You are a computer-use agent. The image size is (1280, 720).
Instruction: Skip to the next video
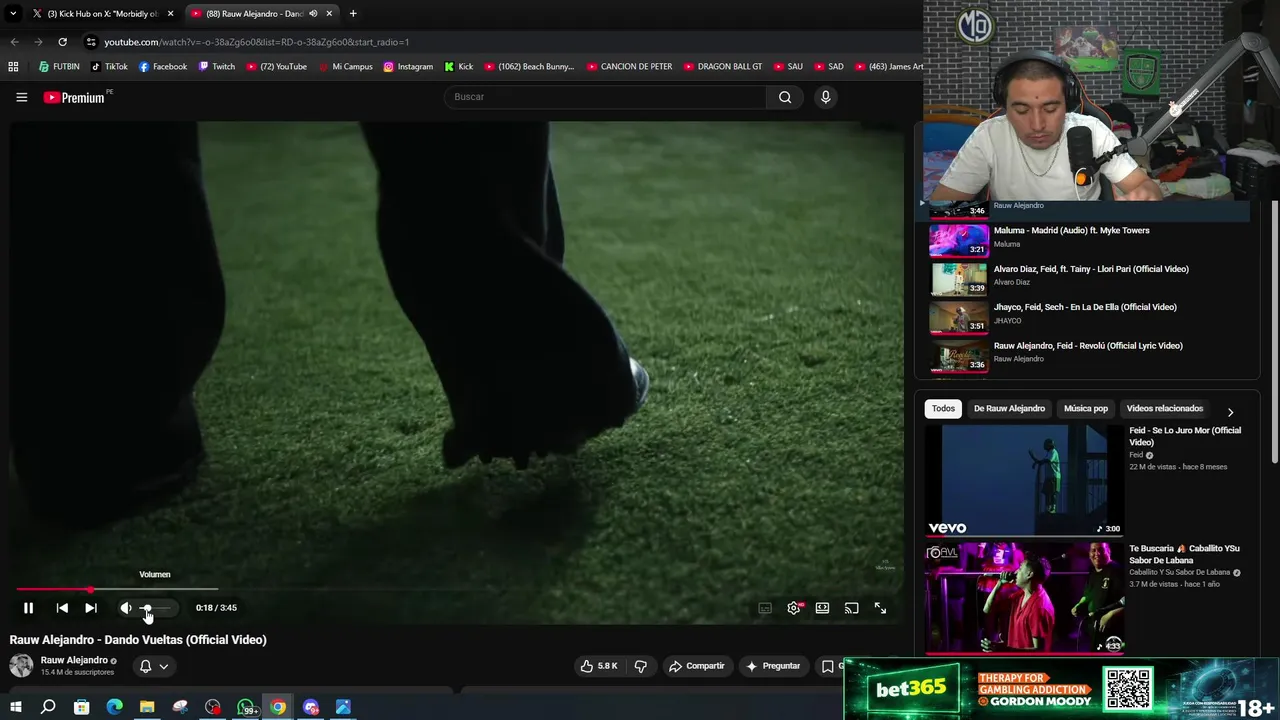[91, 608]
